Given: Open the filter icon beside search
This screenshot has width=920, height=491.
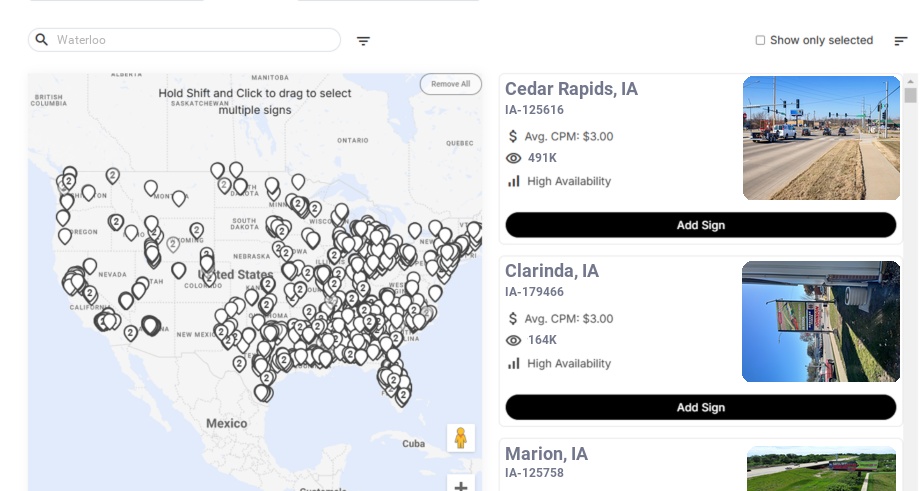Looking at the screenshot, I should tap(364, 41).
